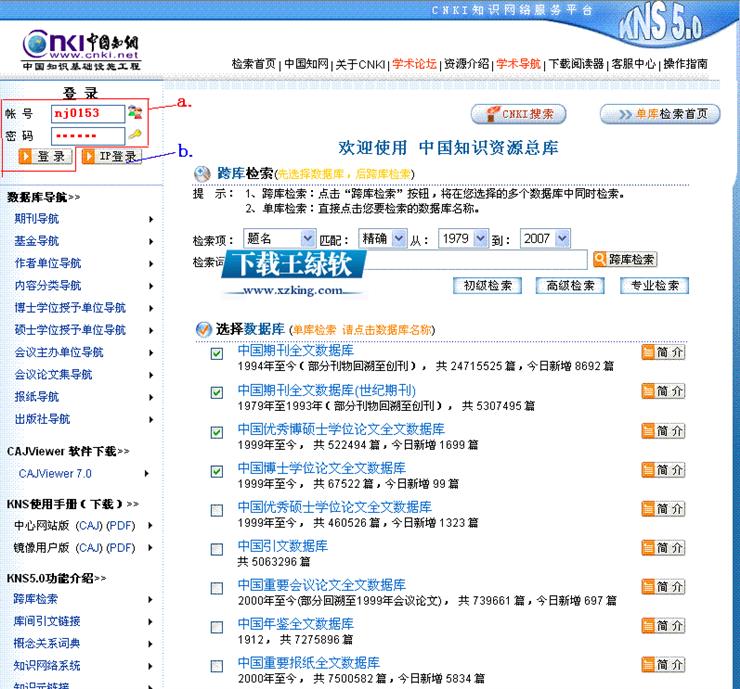
Task: Open 简介 for 中国优秀硕士学位论文全文数据库
Action: coord(663,509)
